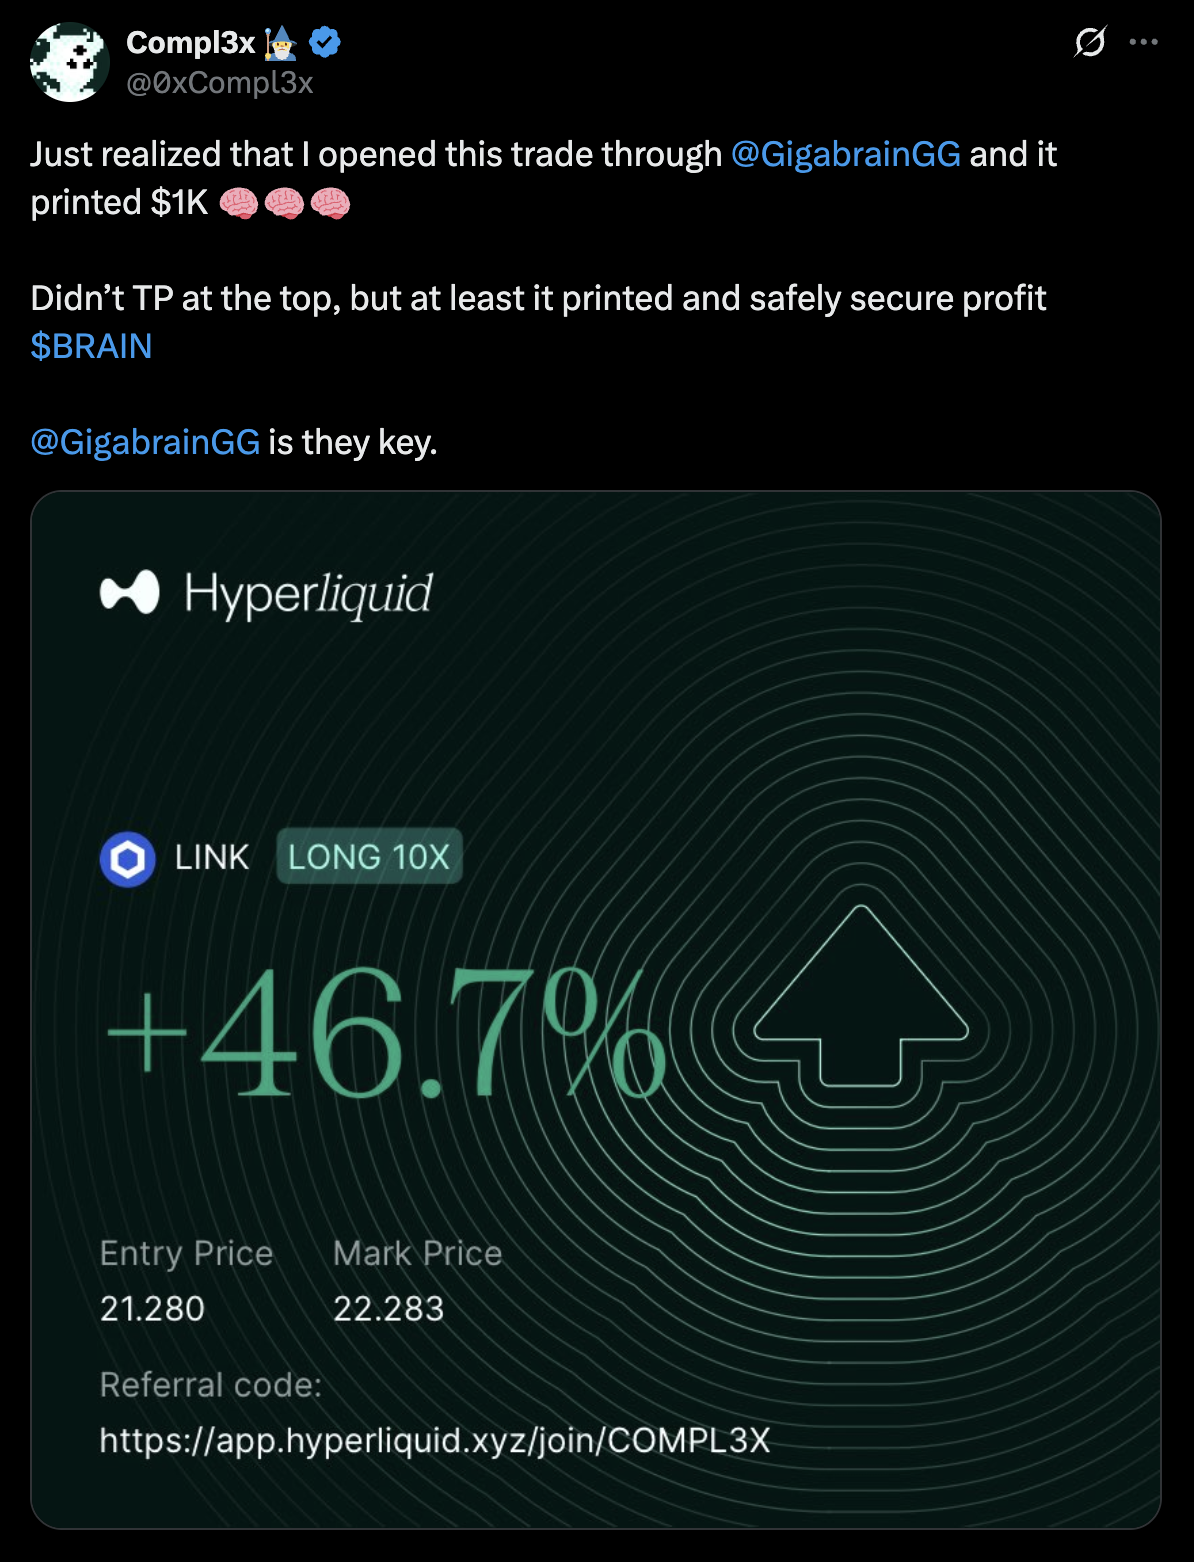Select the Chainlink LINK token icon
Image resolution: width=1194 pixels, height=1562 pixels.
127,856
